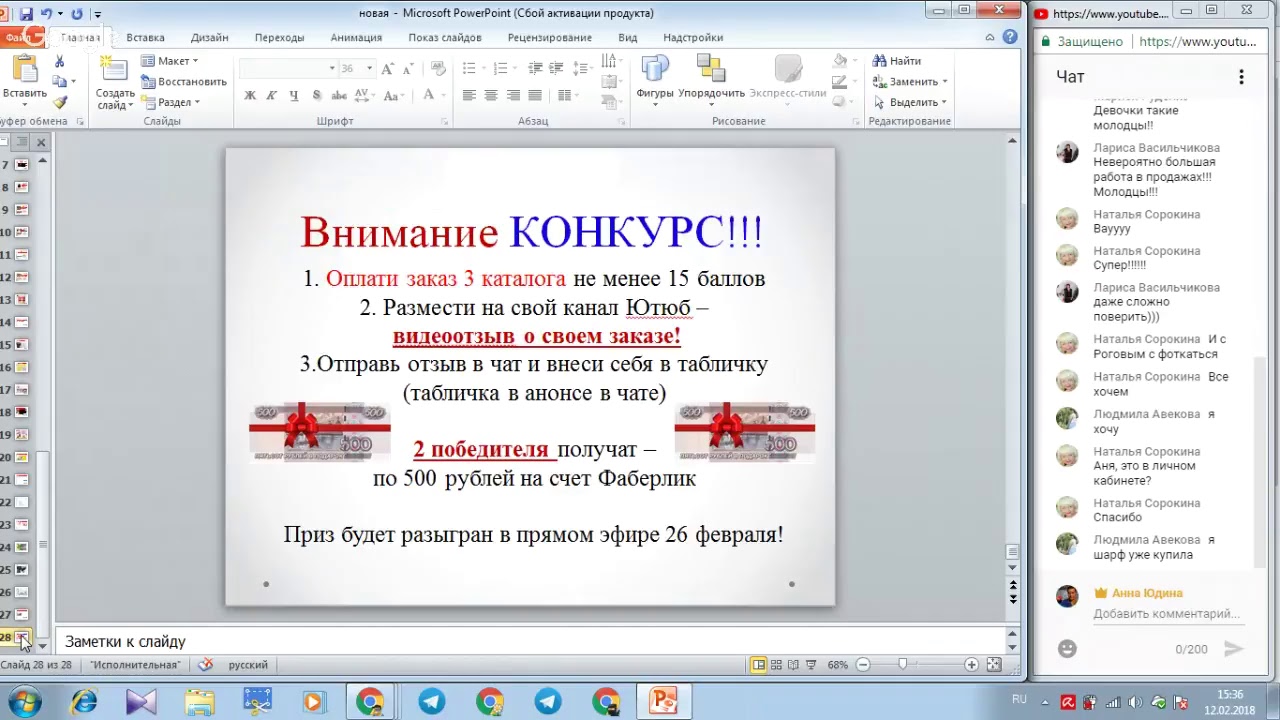Fit slide to window icon

(994, 665)
